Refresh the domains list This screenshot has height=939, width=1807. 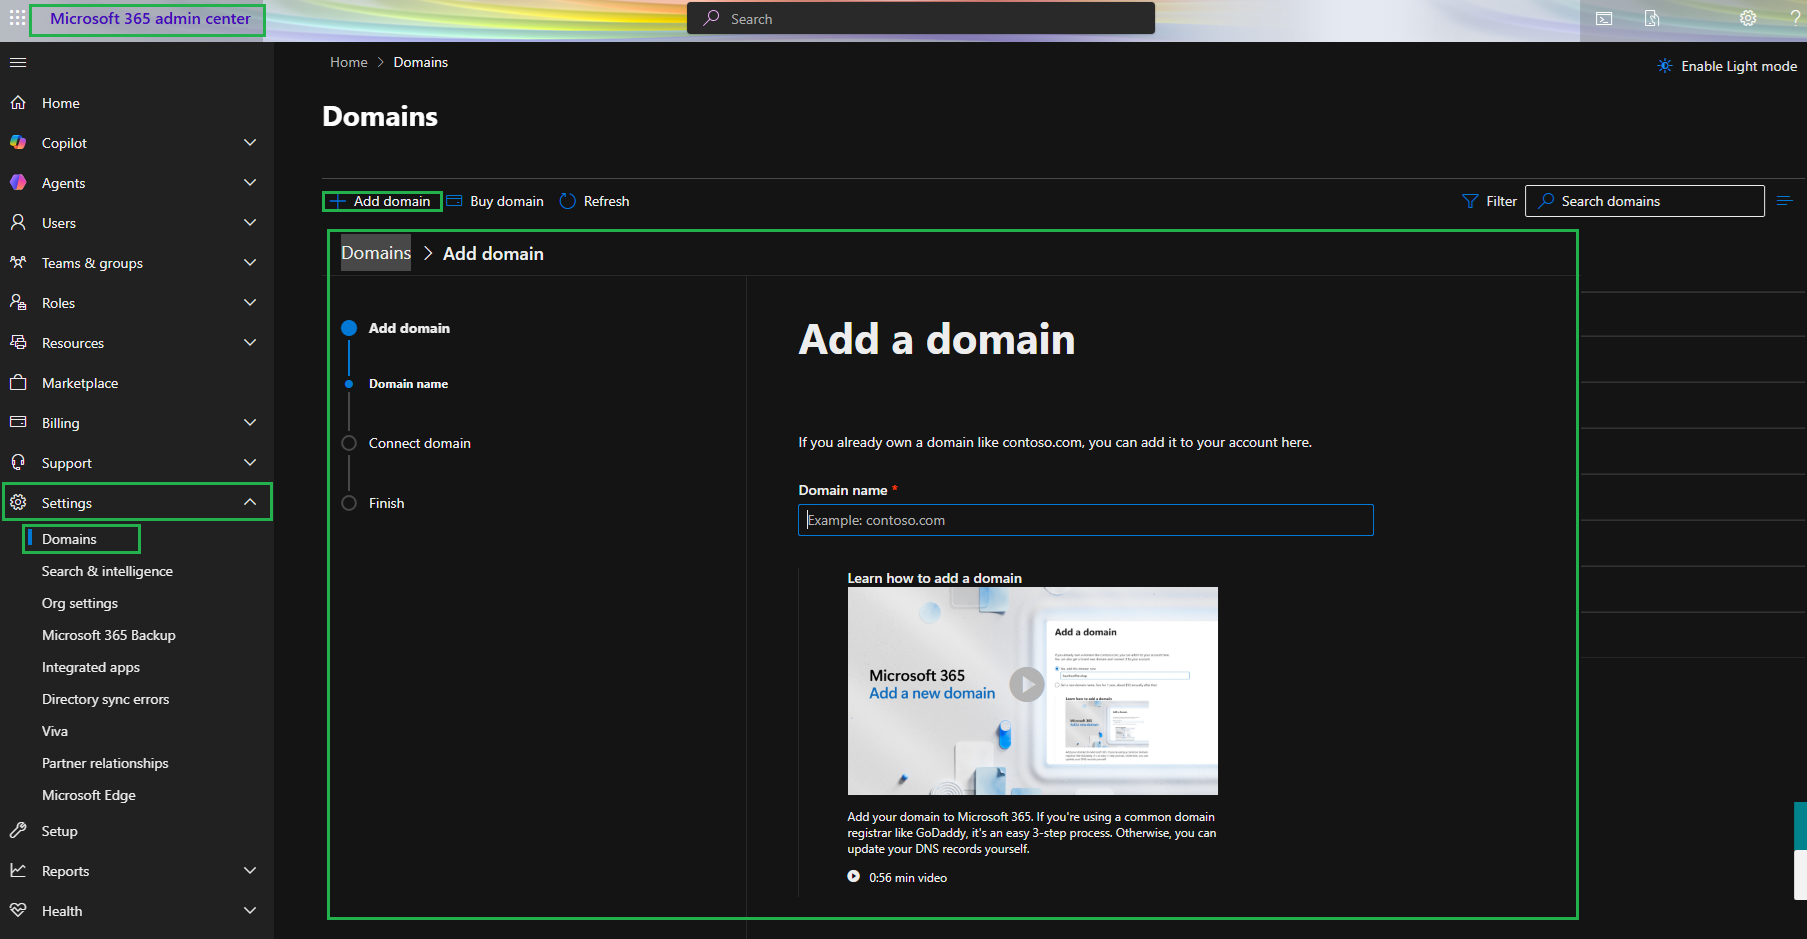coord(594,201)
